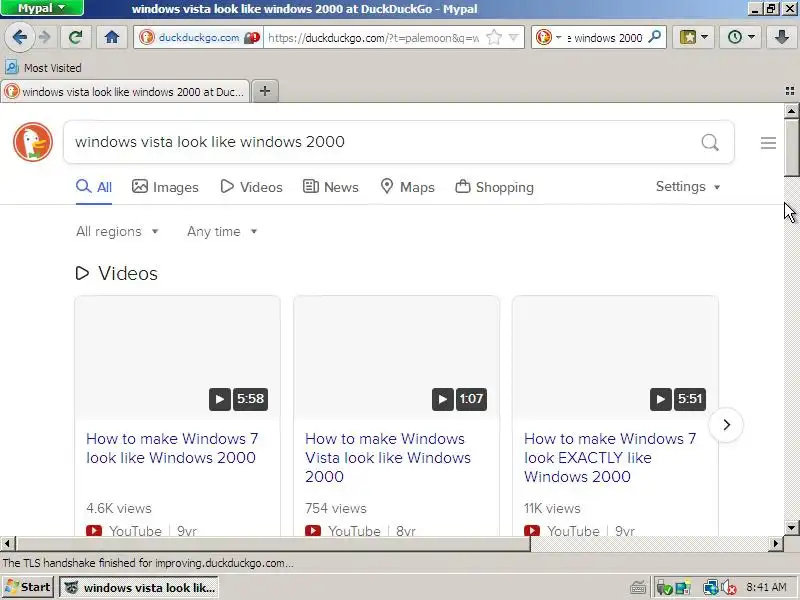Open the Mypal application menu
Image resolution: width=800 pixels, height=600 pixels.
click(42, 8)
